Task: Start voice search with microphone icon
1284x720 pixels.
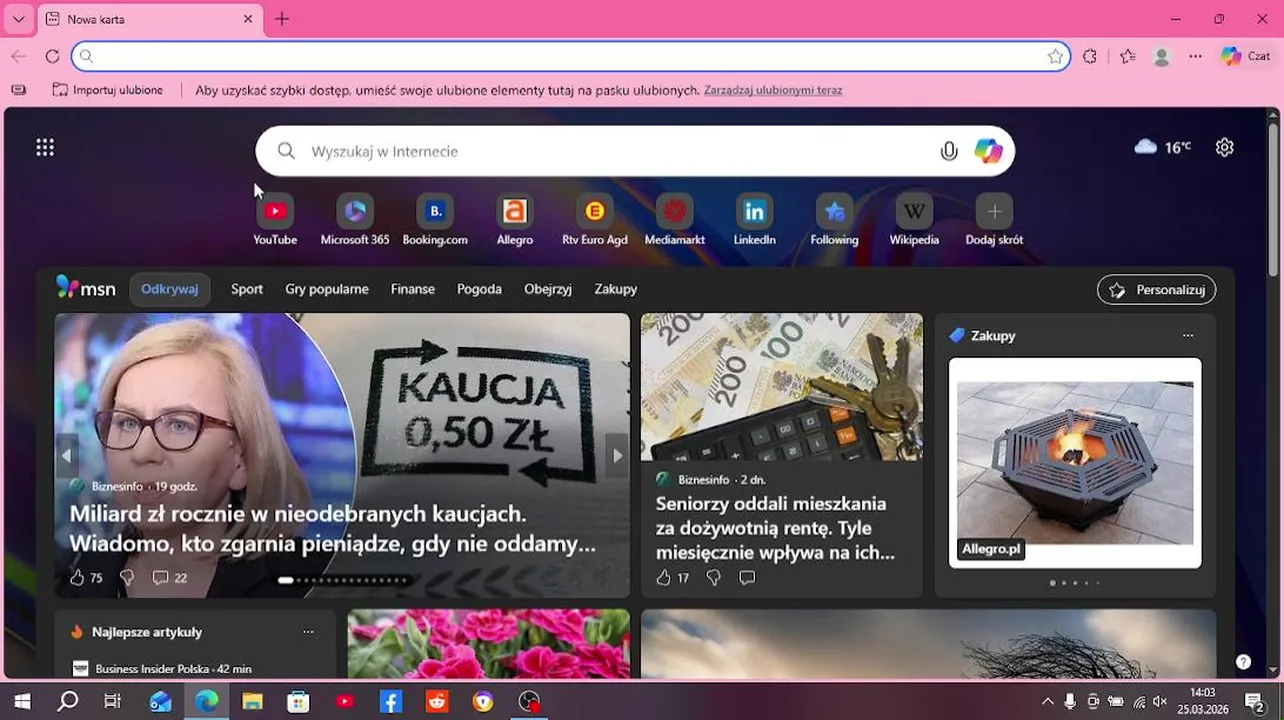Action: point(949,151)
